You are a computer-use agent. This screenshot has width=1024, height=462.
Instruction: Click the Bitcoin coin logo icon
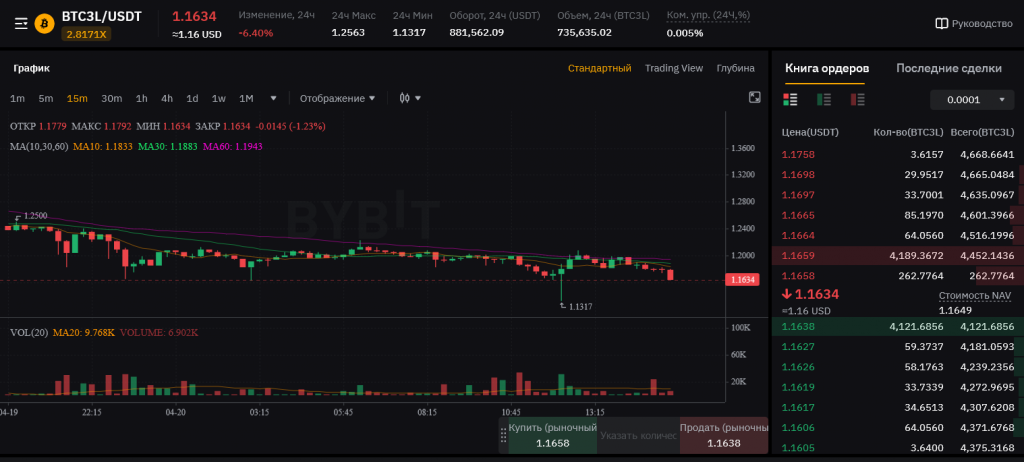point(44,23)
